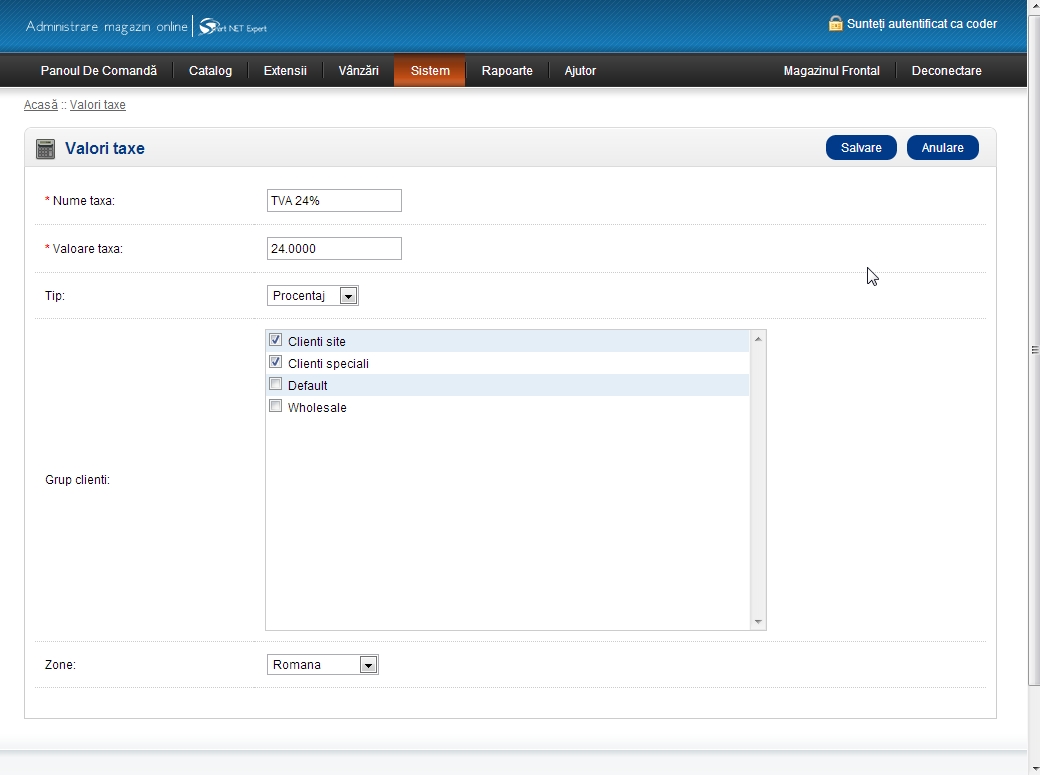Click the padlock icon in the header

click(835, 23)
